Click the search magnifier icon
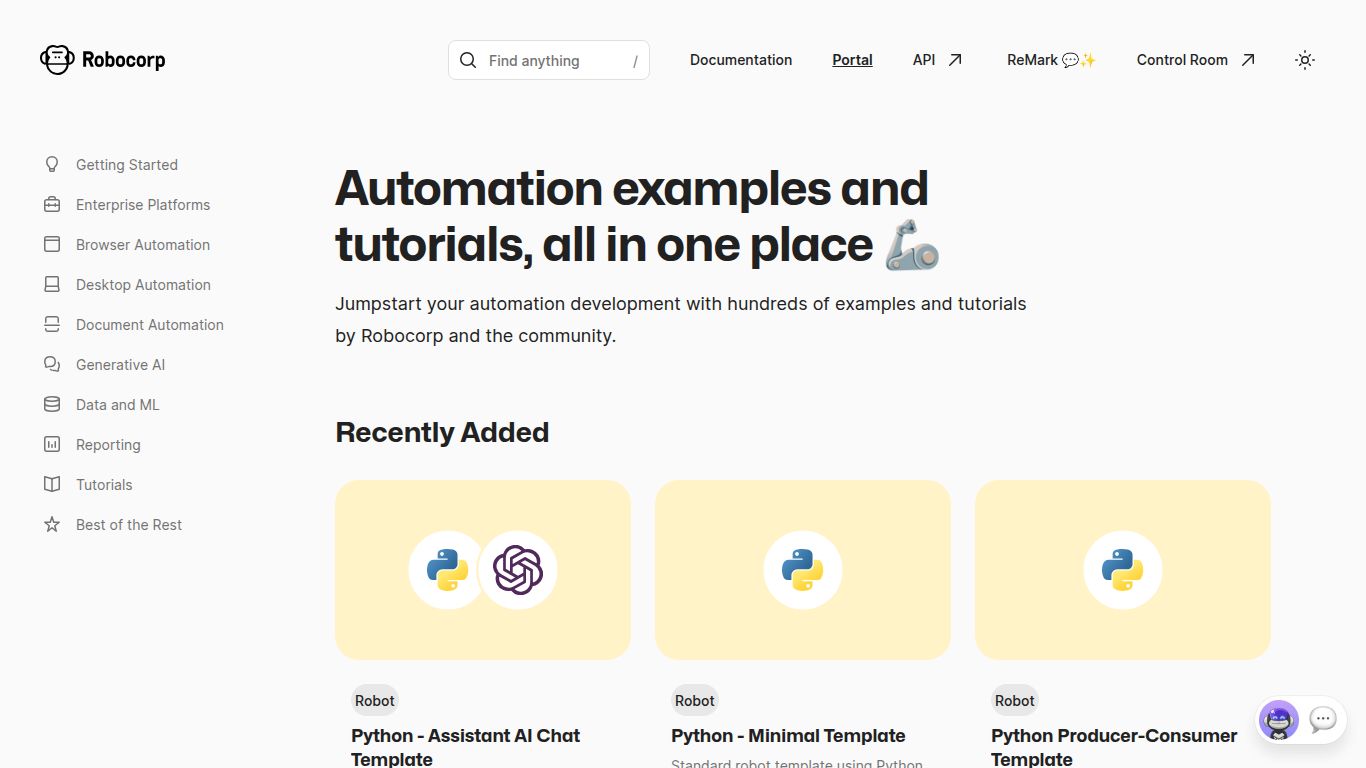Image resolution: width=1366 pixels, height=768 pixels. click(468, 60)
